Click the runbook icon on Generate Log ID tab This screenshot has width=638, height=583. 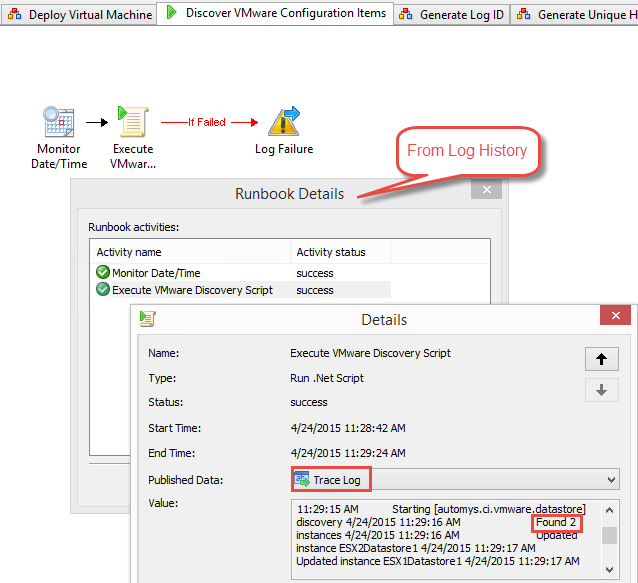[406, 15]
